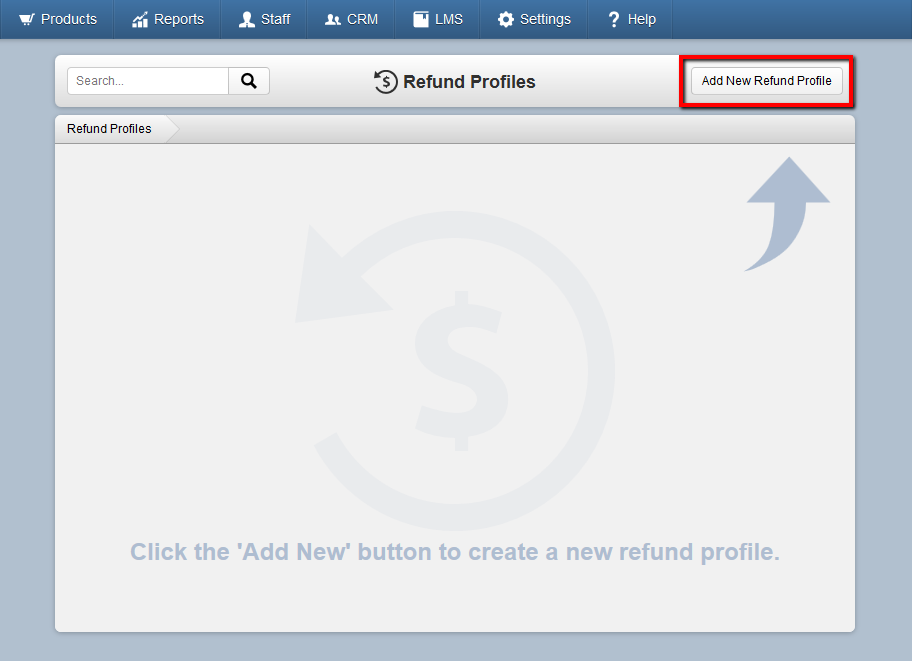Focus the Search input field
The image size is (912, 661).
click(x=148, y=81)
